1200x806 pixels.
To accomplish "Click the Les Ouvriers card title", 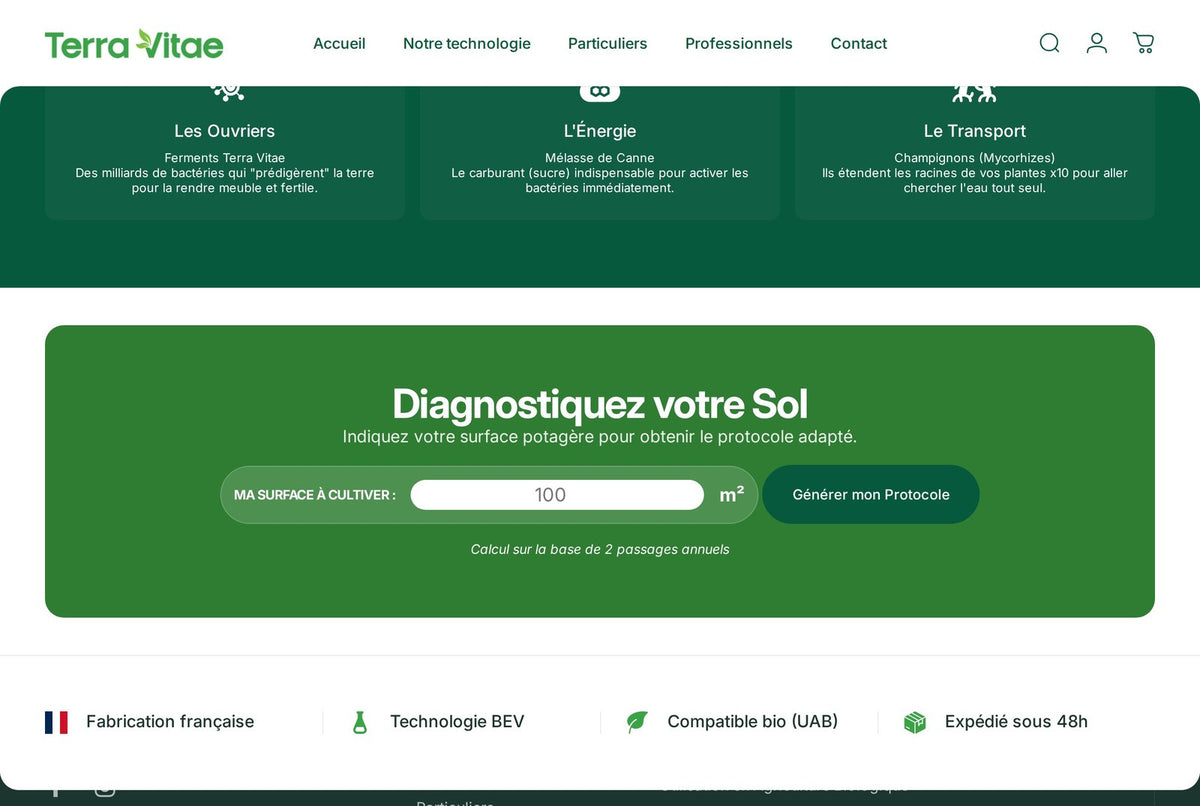I will click(x=225, y=131).
